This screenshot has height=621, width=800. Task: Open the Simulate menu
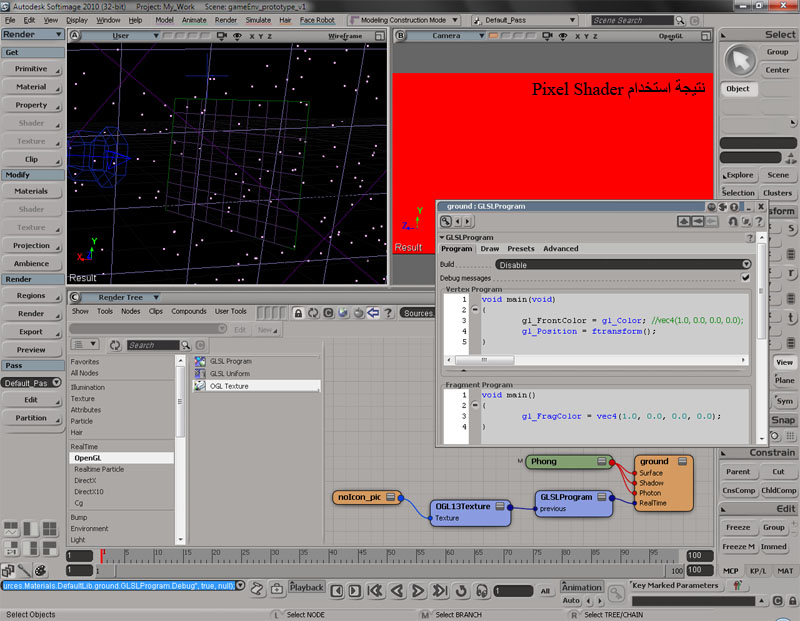(x=257, y=20)
